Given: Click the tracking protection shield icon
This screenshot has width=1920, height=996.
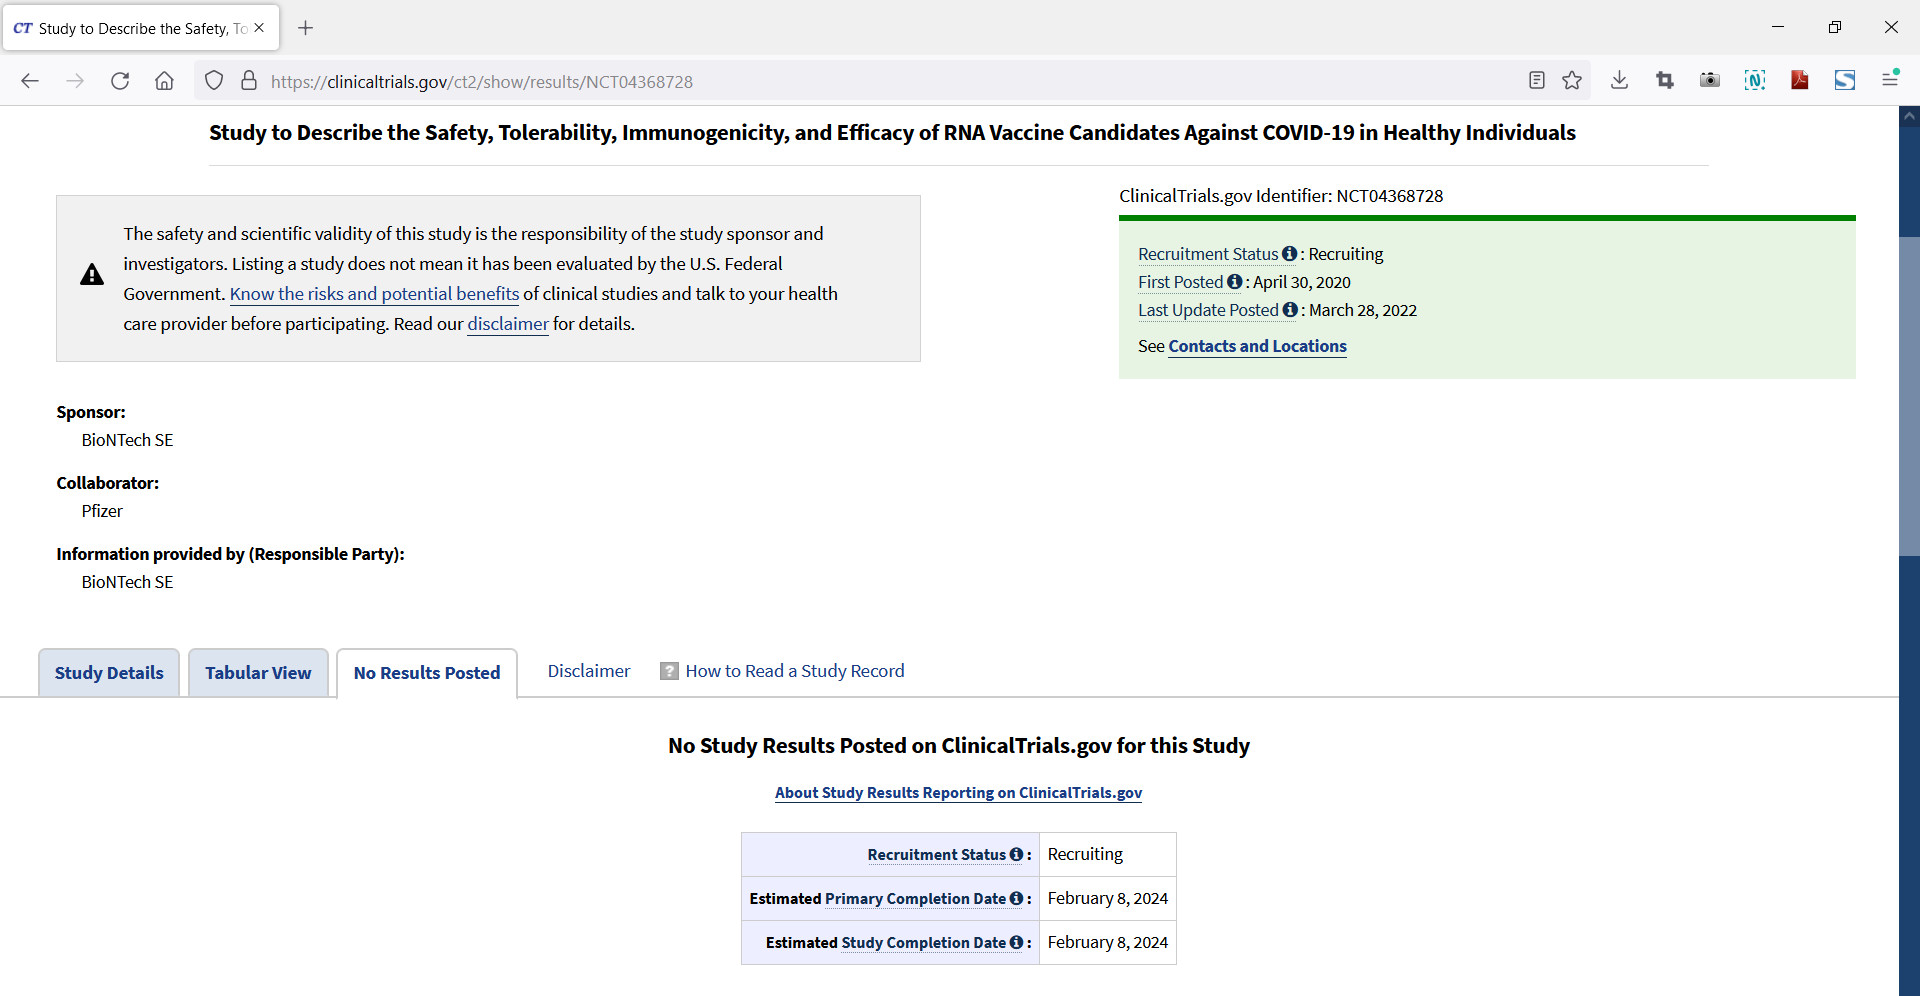Looking at the screenshot, I should click(214, 81).
